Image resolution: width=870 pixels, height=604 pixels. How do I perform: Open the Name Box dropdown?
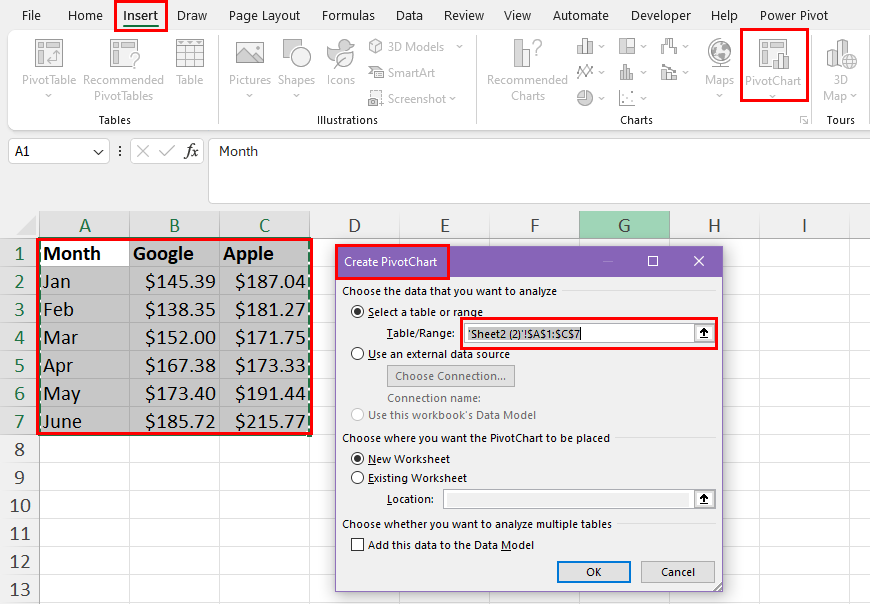pyautogui.click(x=98, y=151)
